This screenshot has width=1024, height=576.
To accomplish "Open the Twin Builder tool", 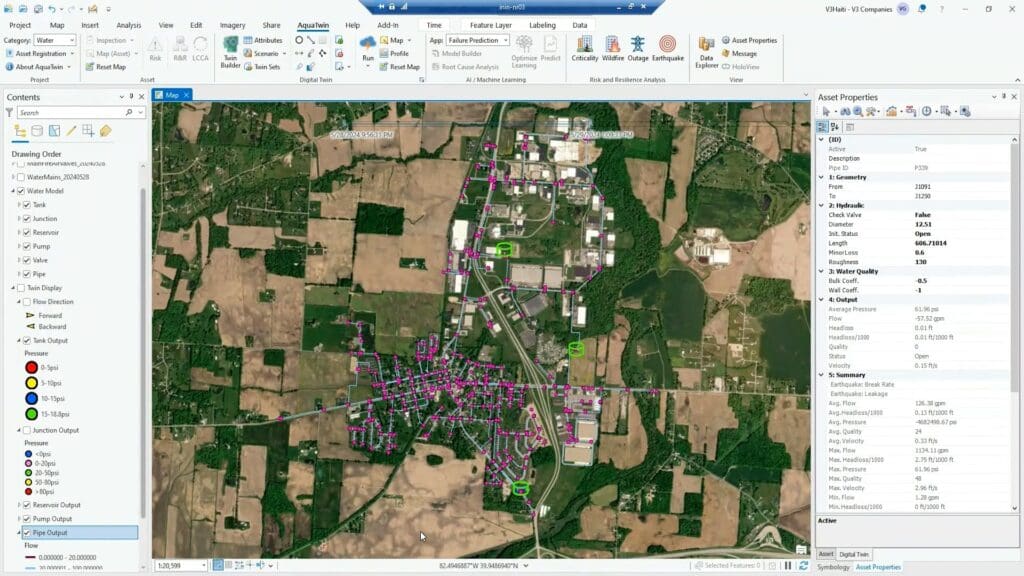I will pos(230,52).
